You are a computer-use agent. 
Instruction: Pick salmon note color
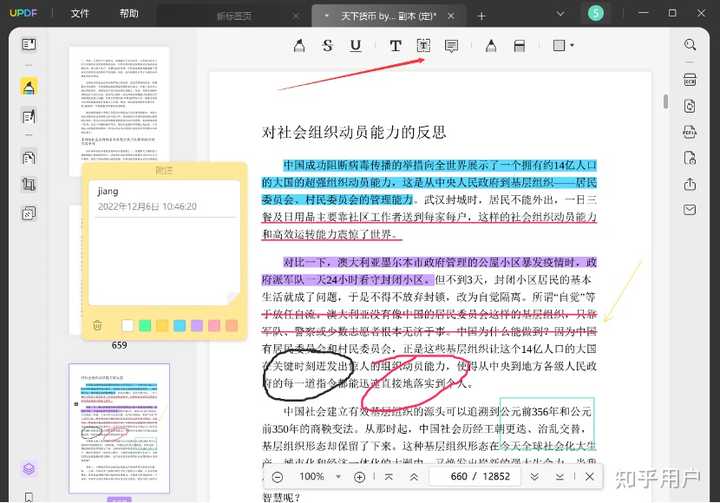click(232, 325)
